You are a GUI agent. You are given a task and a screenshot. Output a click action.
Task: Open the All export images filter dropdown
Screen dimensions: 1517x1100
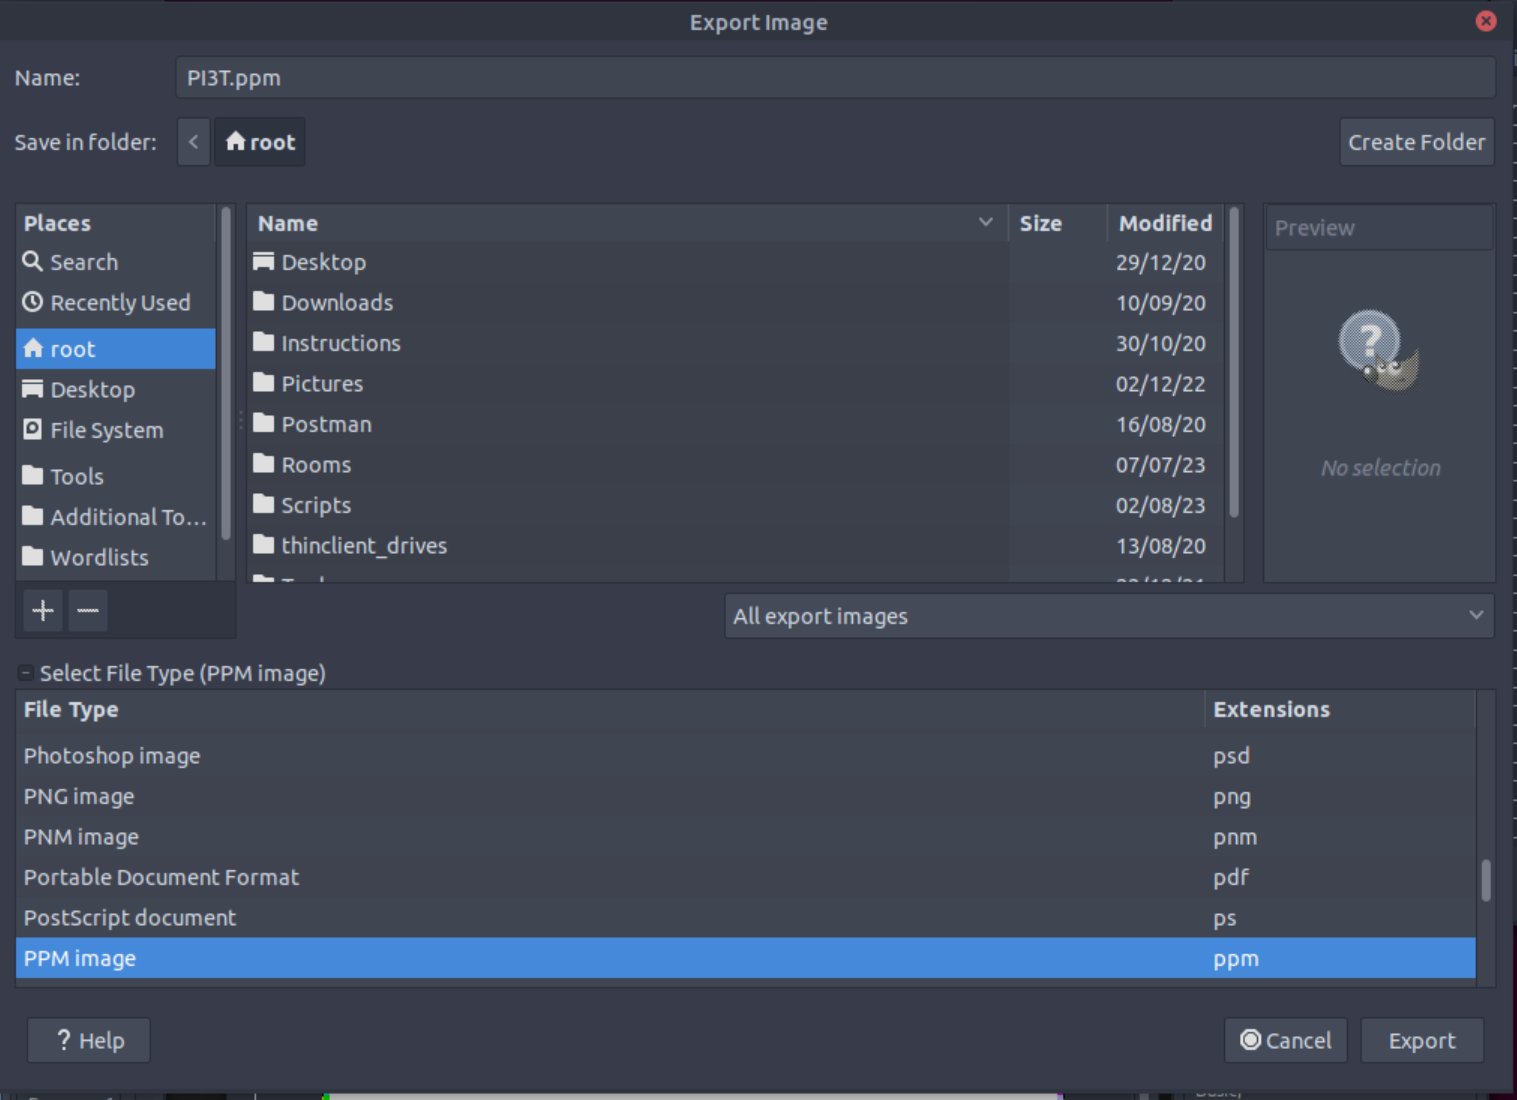pyautogui.click(x=1109, y=616)
